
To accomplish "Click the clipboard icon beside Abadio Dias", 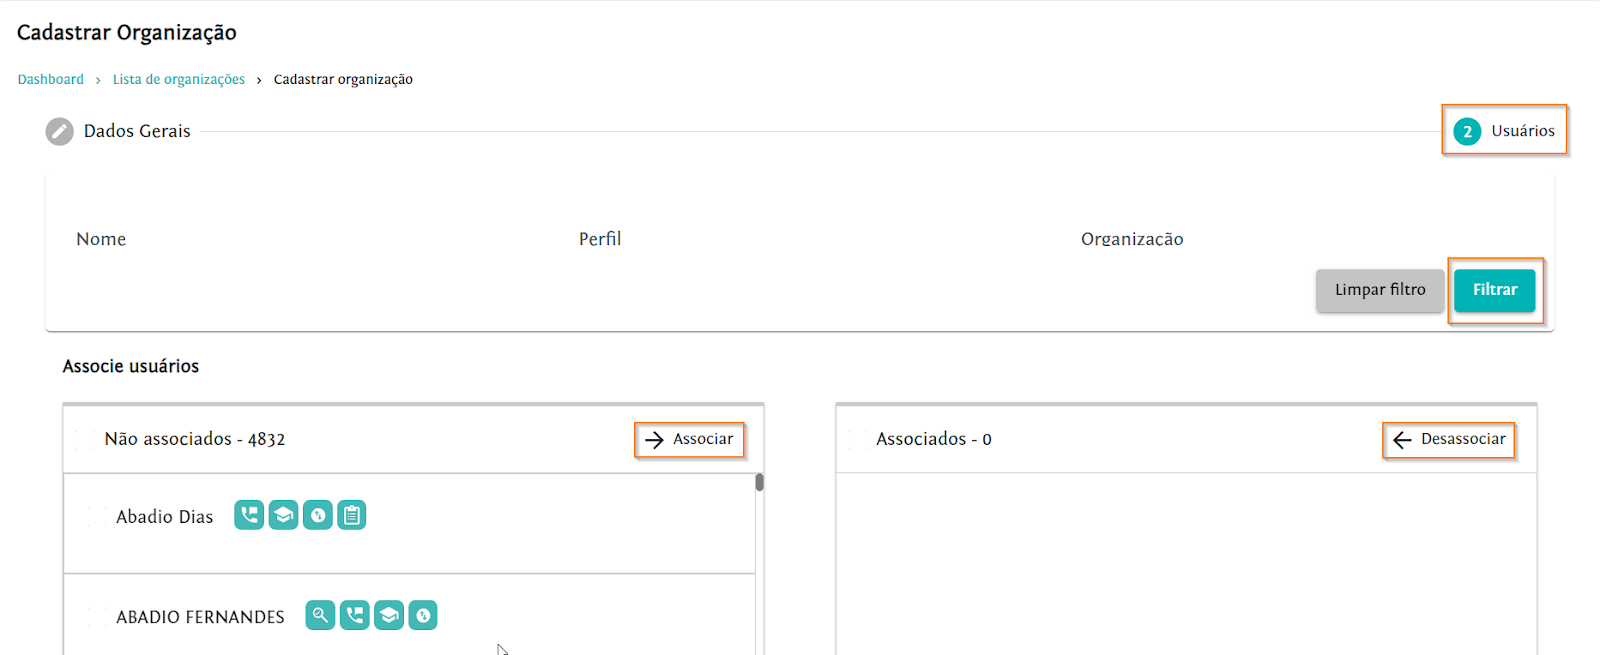I will click(x=351, y=515).
